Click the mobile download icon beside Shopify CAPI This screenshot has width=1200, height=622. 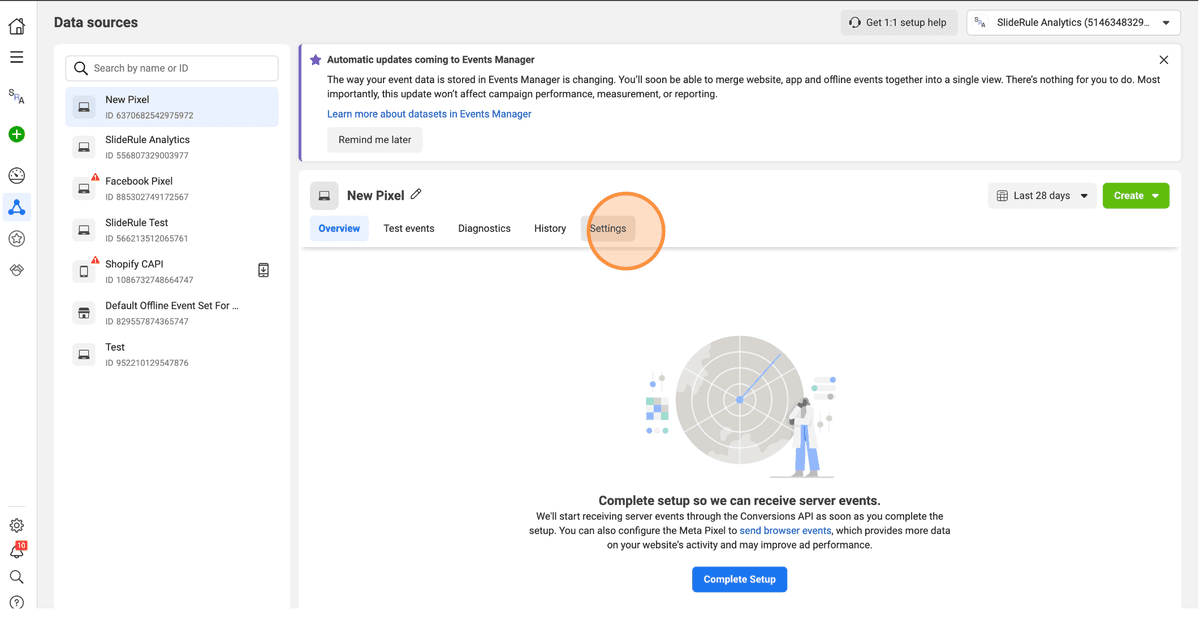pyautogui.click(x=263, y=271)
